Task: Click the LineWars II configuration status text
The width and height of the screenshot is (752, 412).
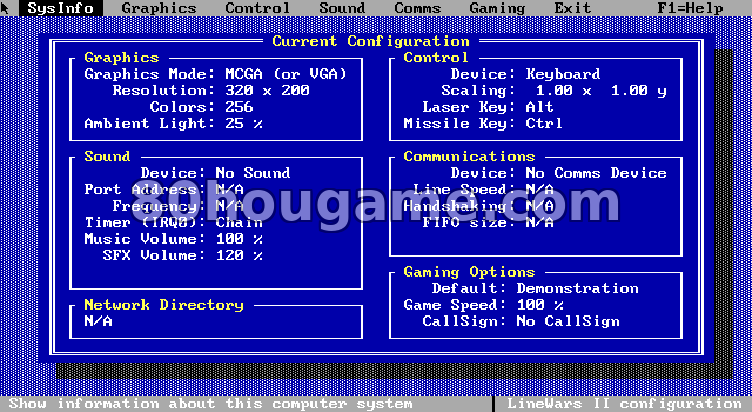Action: [624, 404]
